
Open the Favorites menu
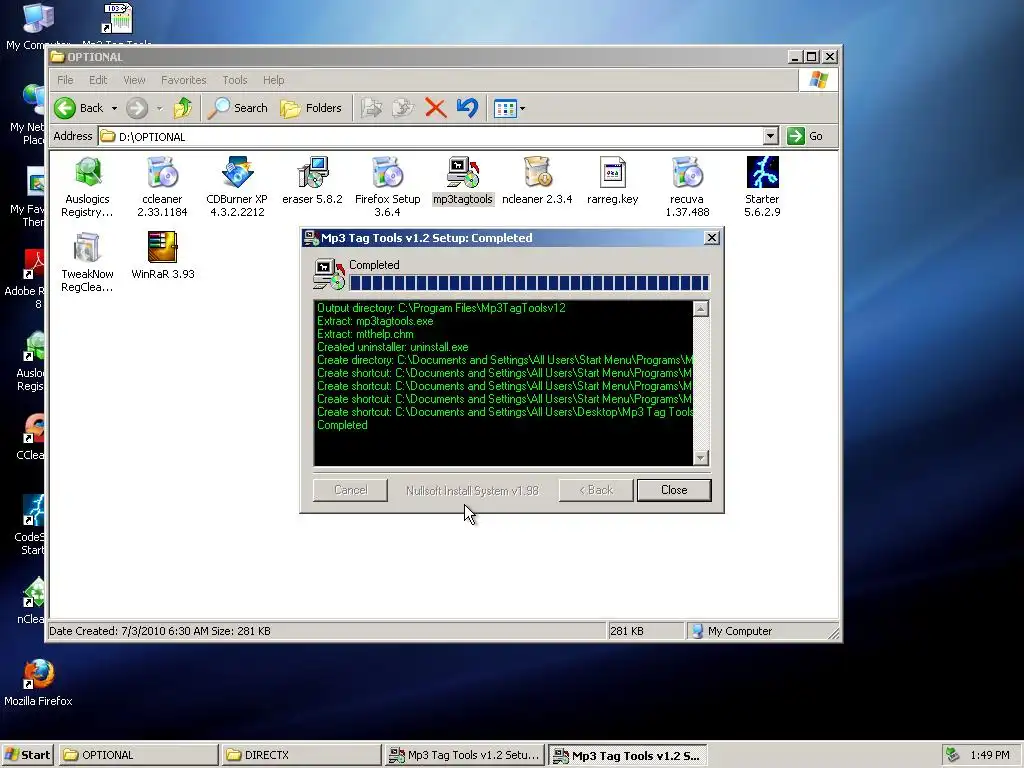[x=184, y=80]
